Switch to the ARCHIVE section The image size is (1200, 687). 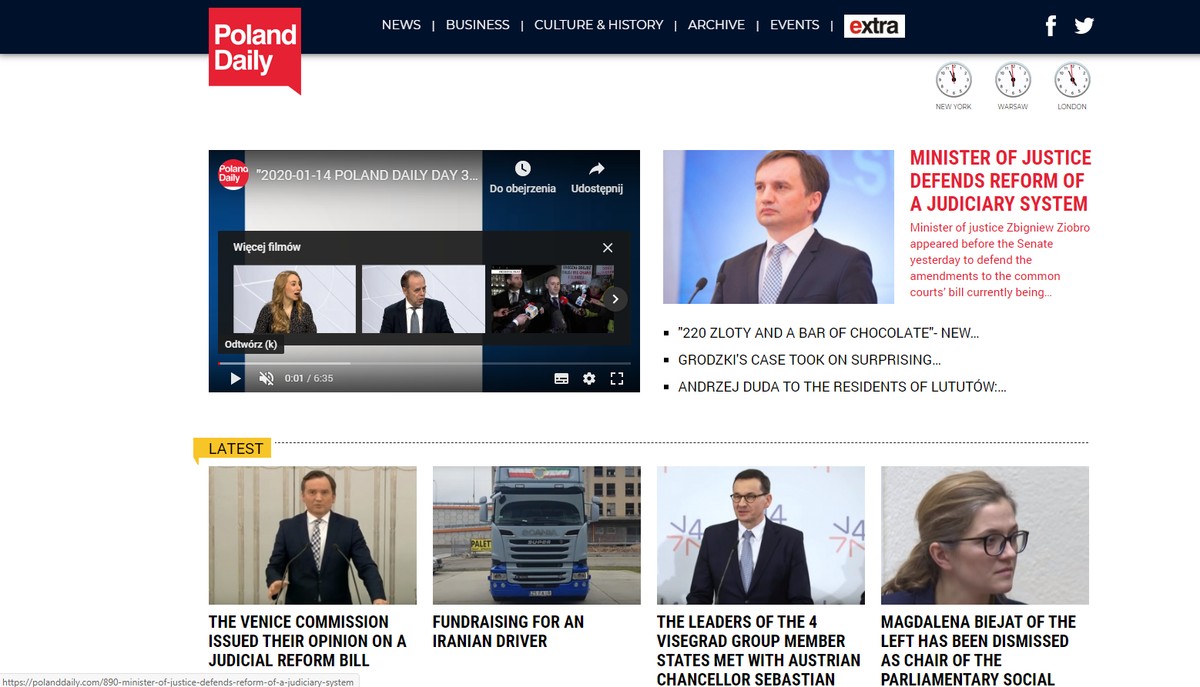716,24
